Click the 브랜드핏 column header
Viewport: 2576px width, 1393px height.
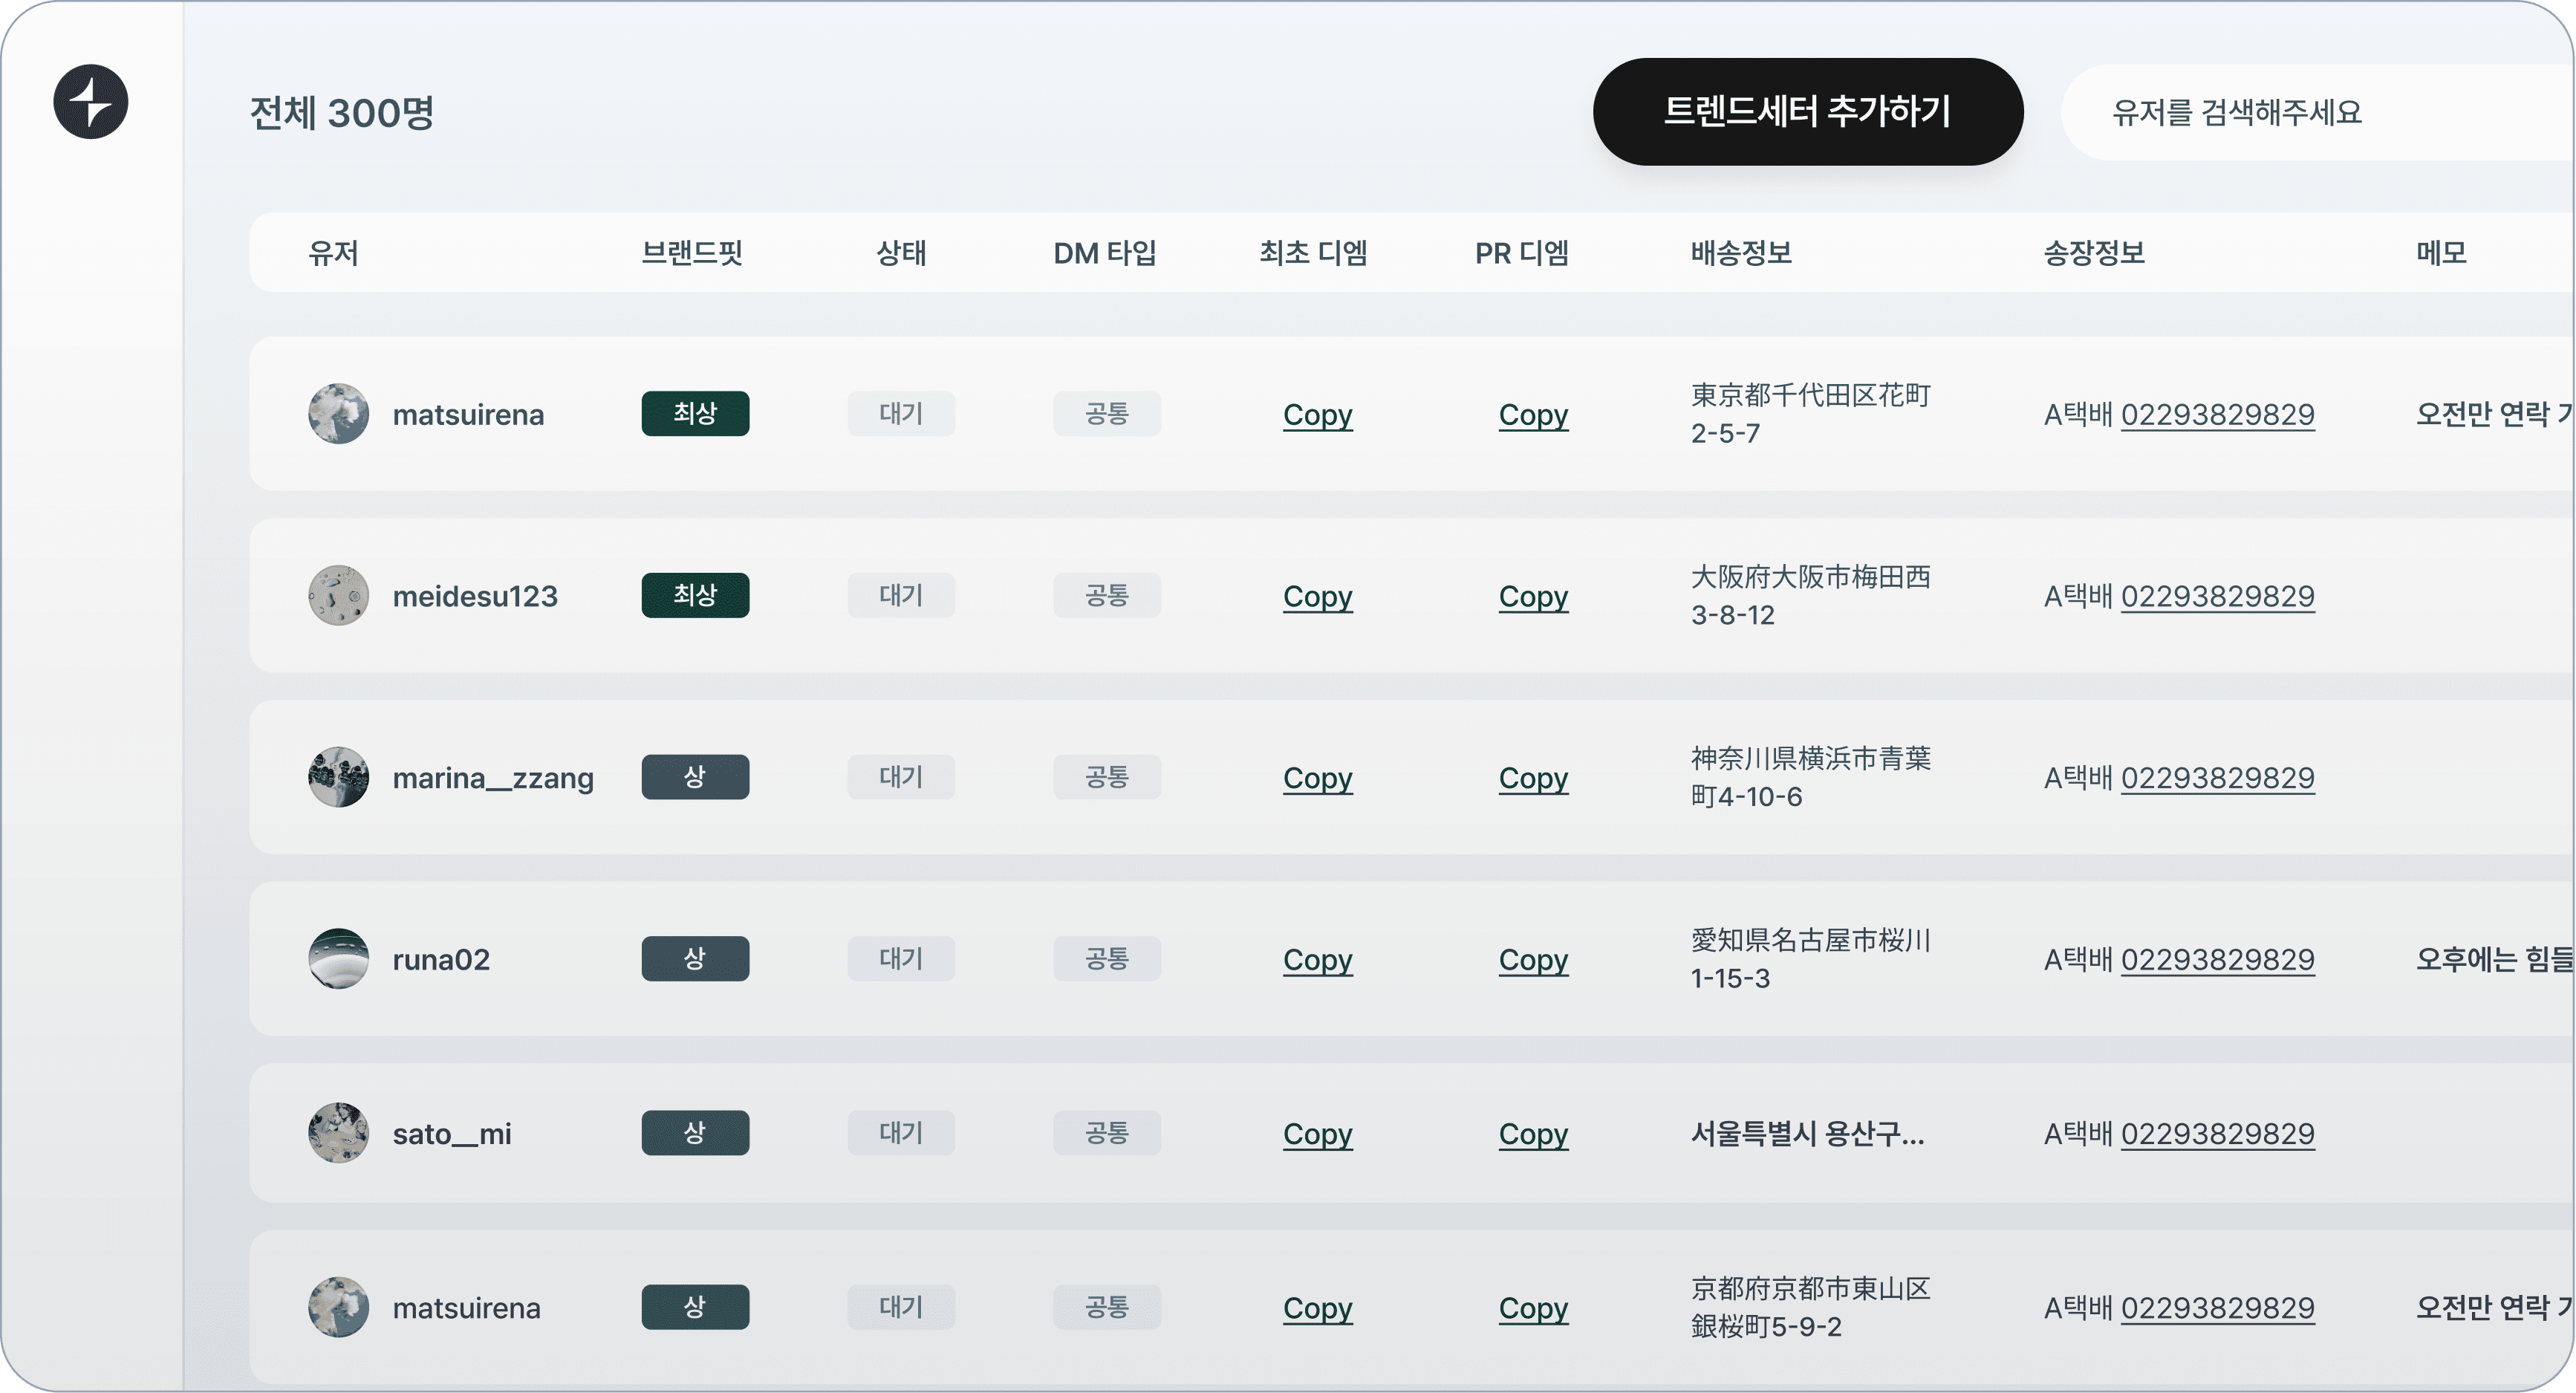[x=692, y=253]
